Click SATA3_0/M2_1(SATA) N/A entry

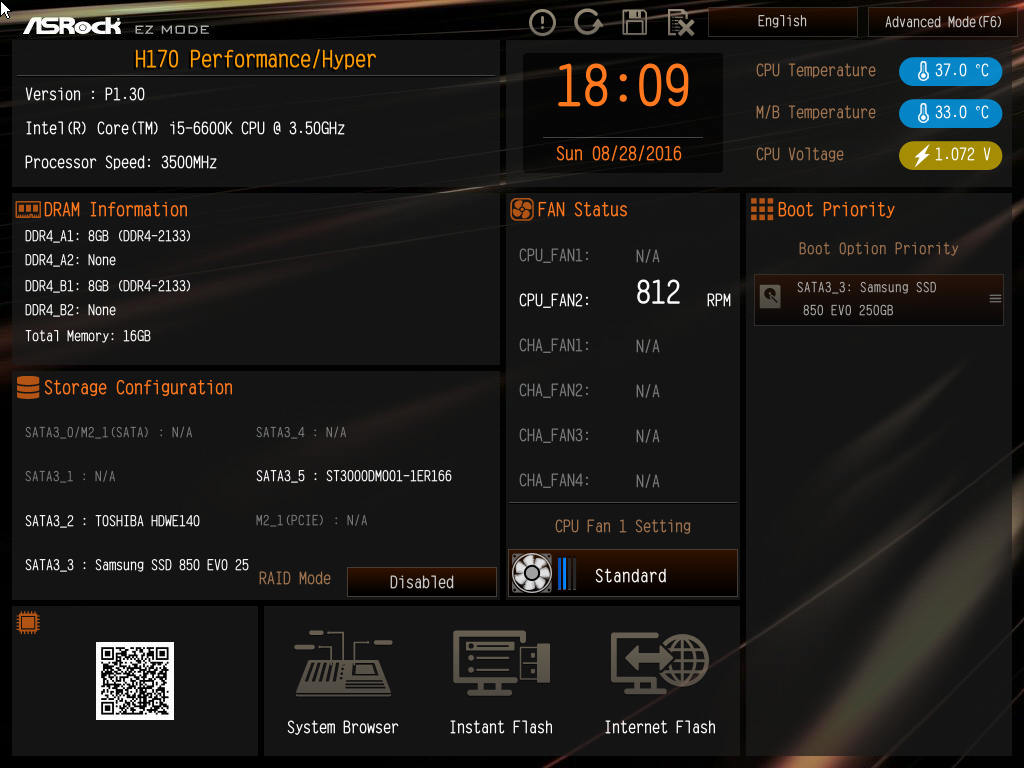pyautogui.click(x=108, y=432)
